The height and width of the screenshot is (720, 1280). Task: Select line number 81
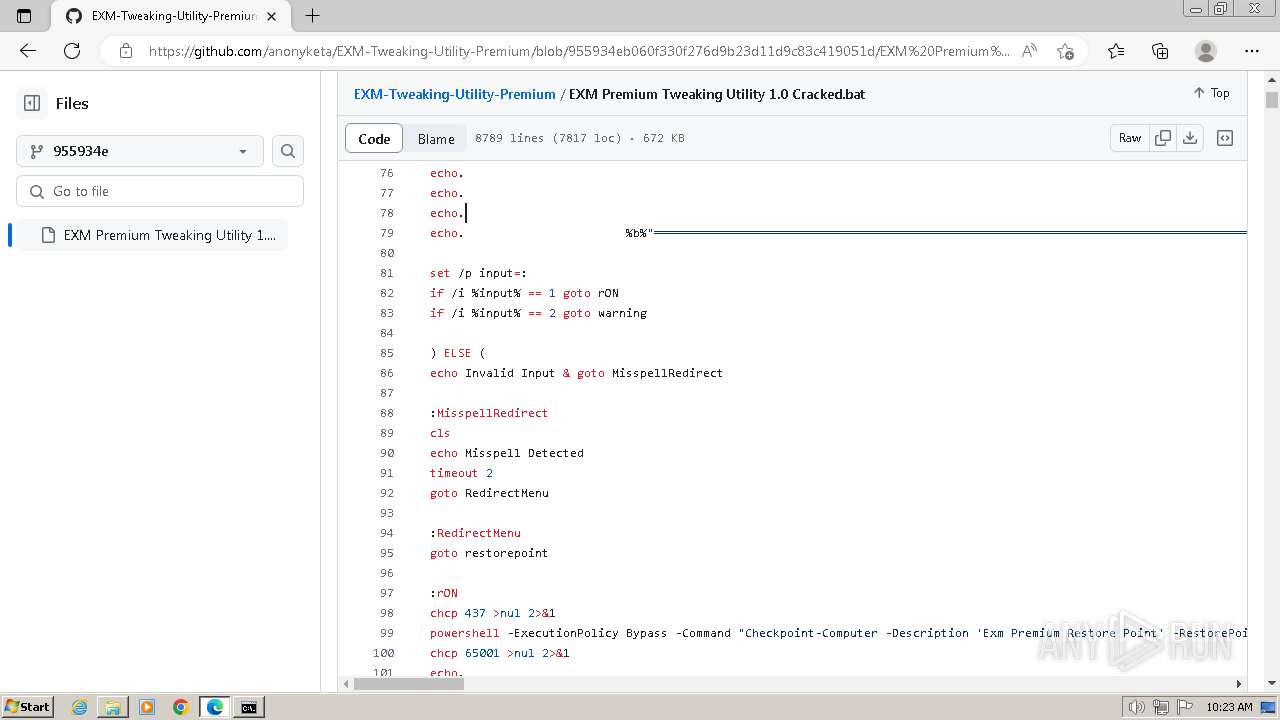387,273
